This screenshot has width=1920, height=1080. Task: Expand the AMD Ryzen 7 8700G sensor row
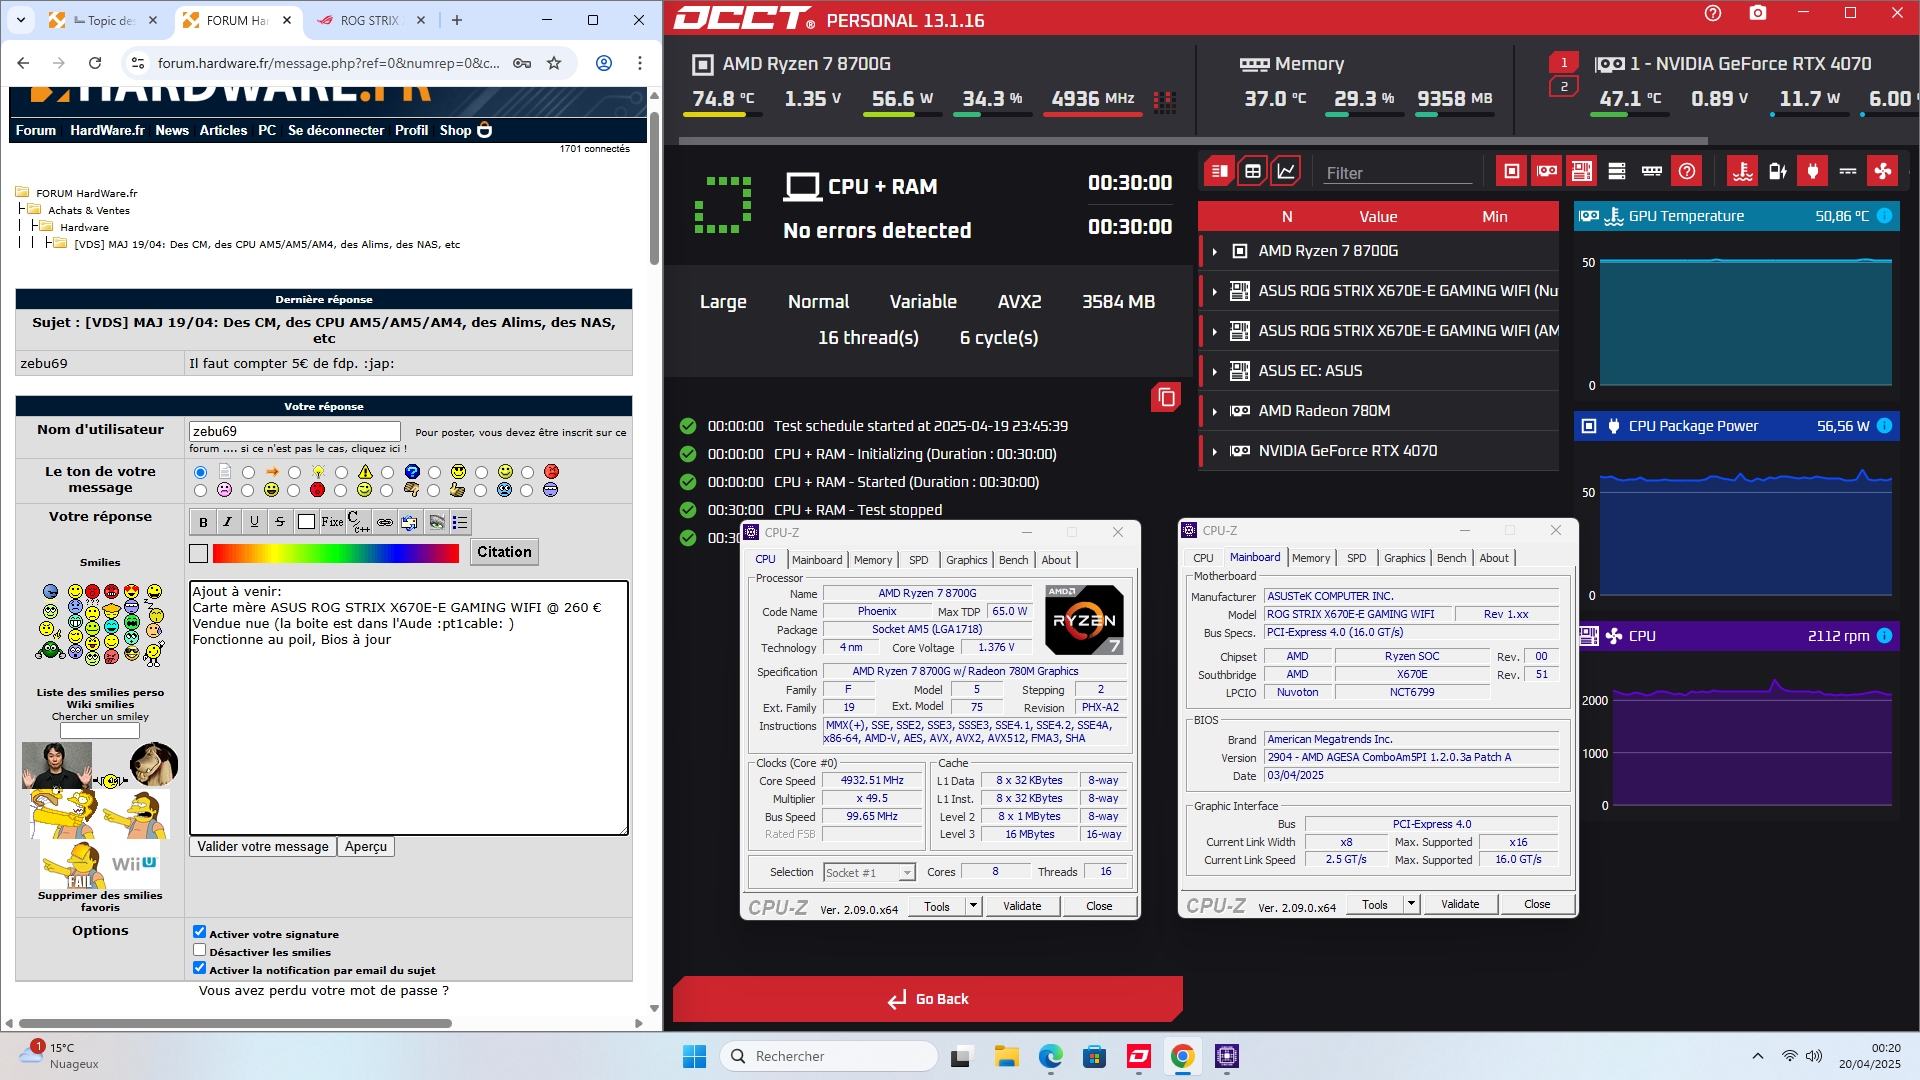tap(1215, 251)
